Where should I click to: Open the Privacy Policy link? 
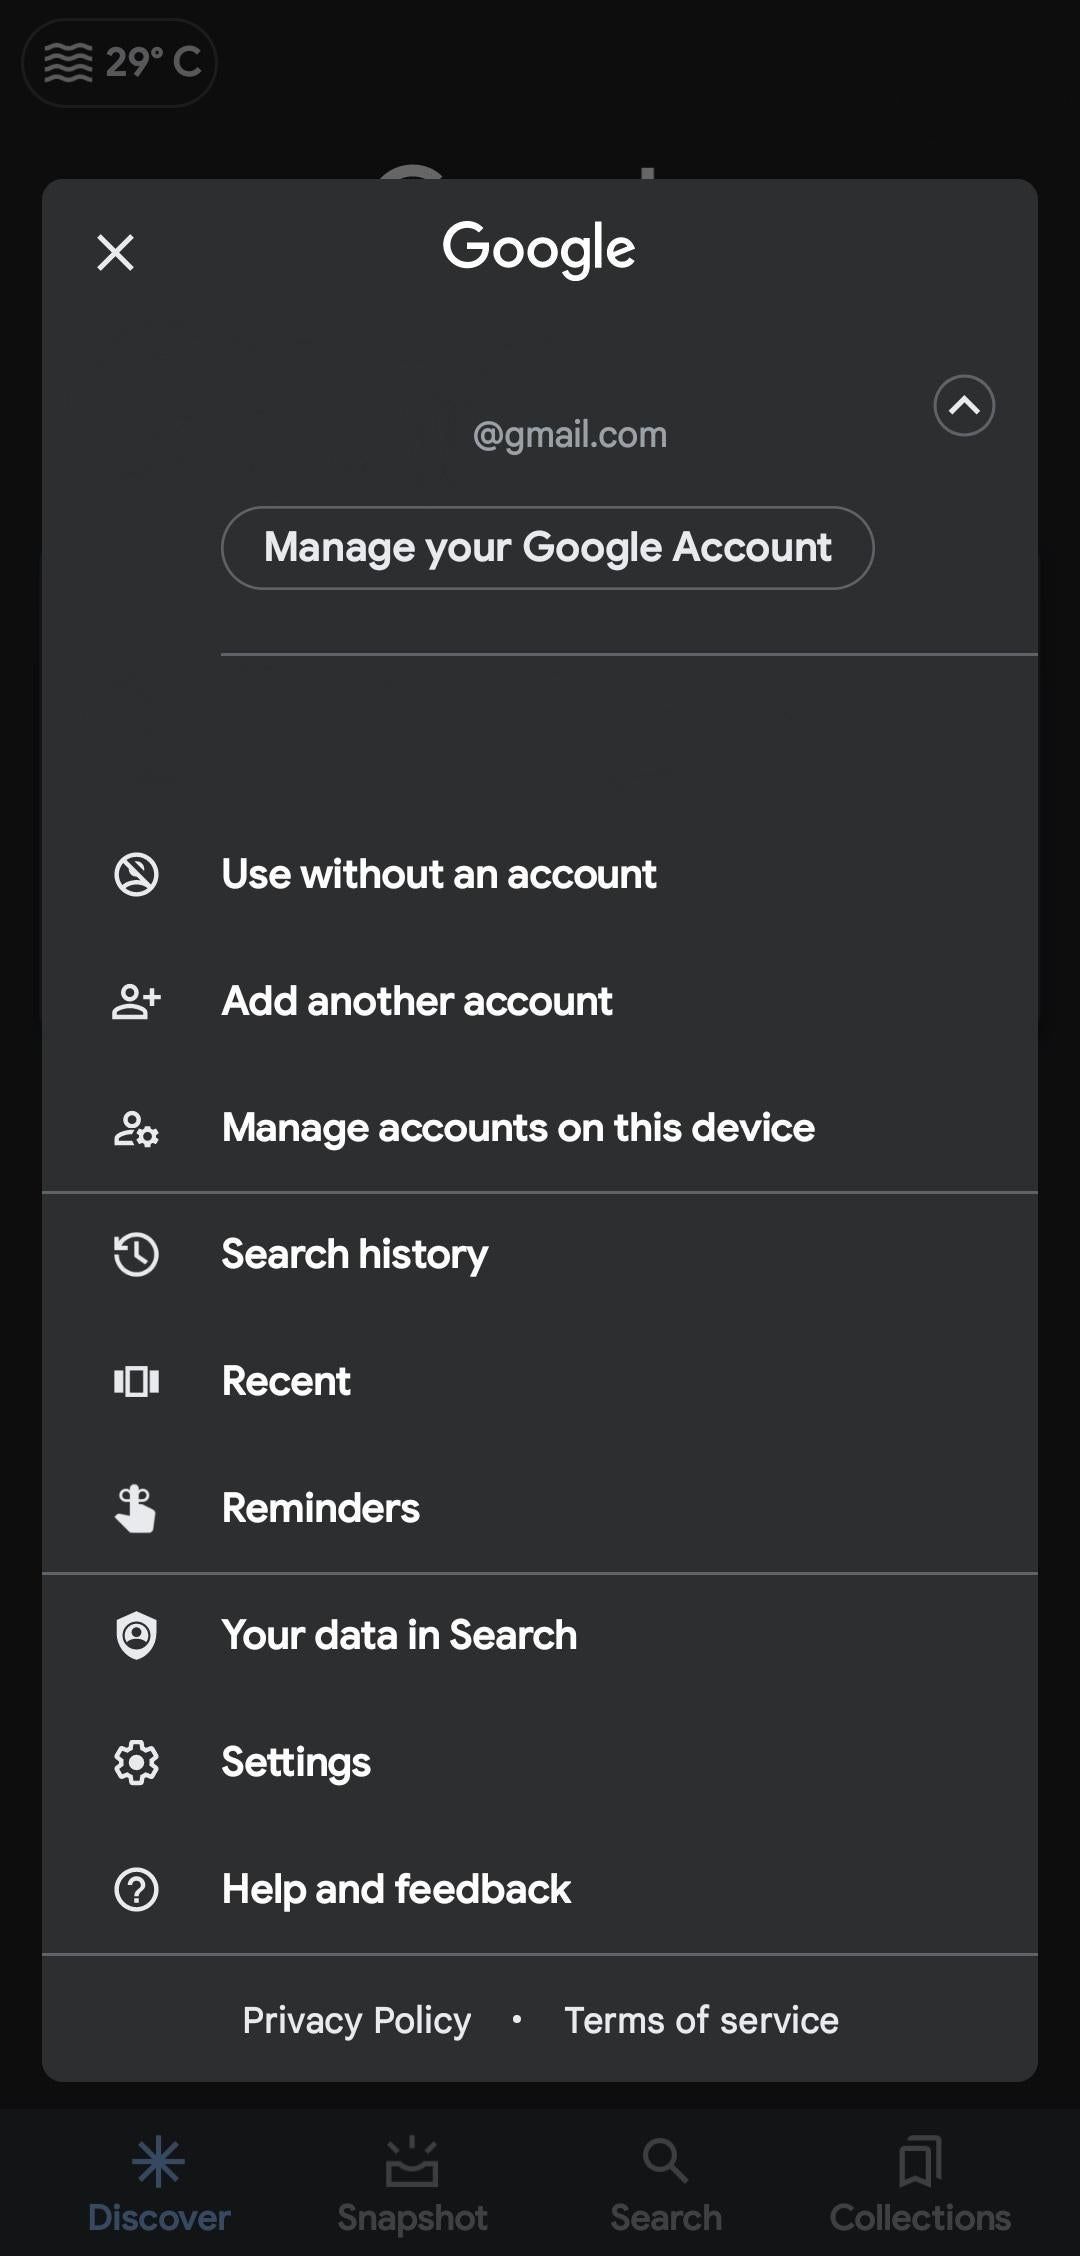[355, 2019]
